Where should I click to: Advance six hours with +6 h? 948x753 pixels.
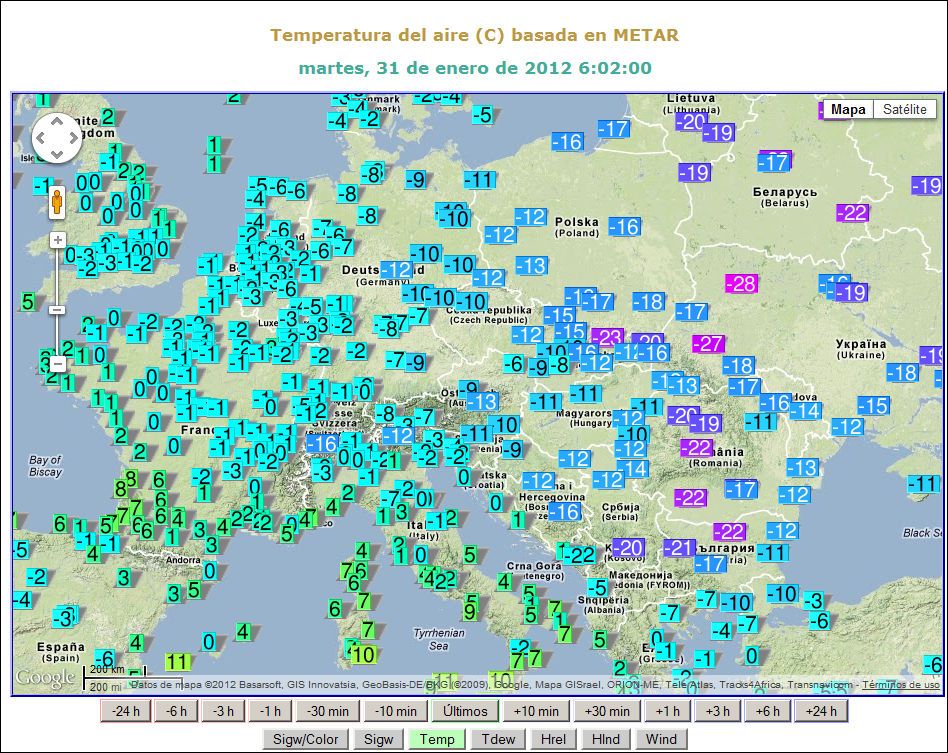[767, 711]
